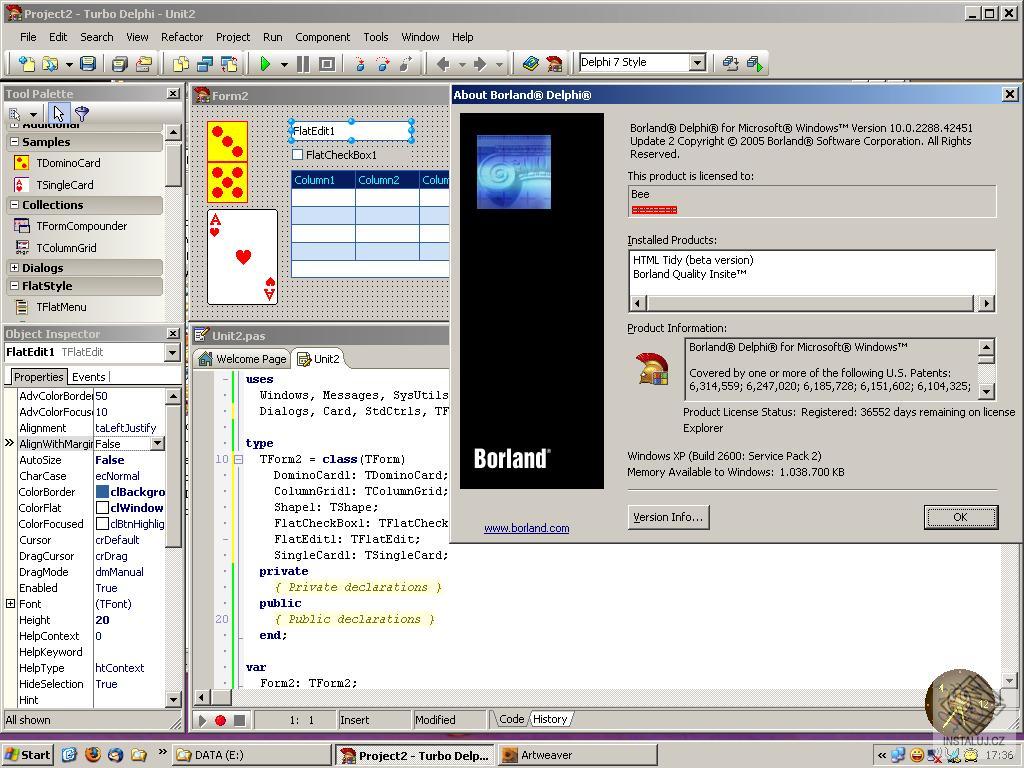
Task: Open the Delphi 7 Style layout dropdown
Action: (697, 62)
